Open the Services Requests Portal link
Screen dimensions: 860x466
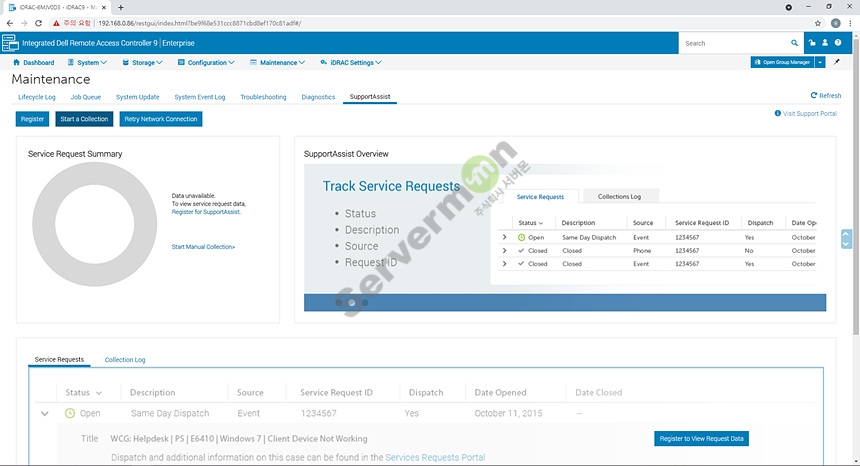pyautogui.click(x=435, y=457)
